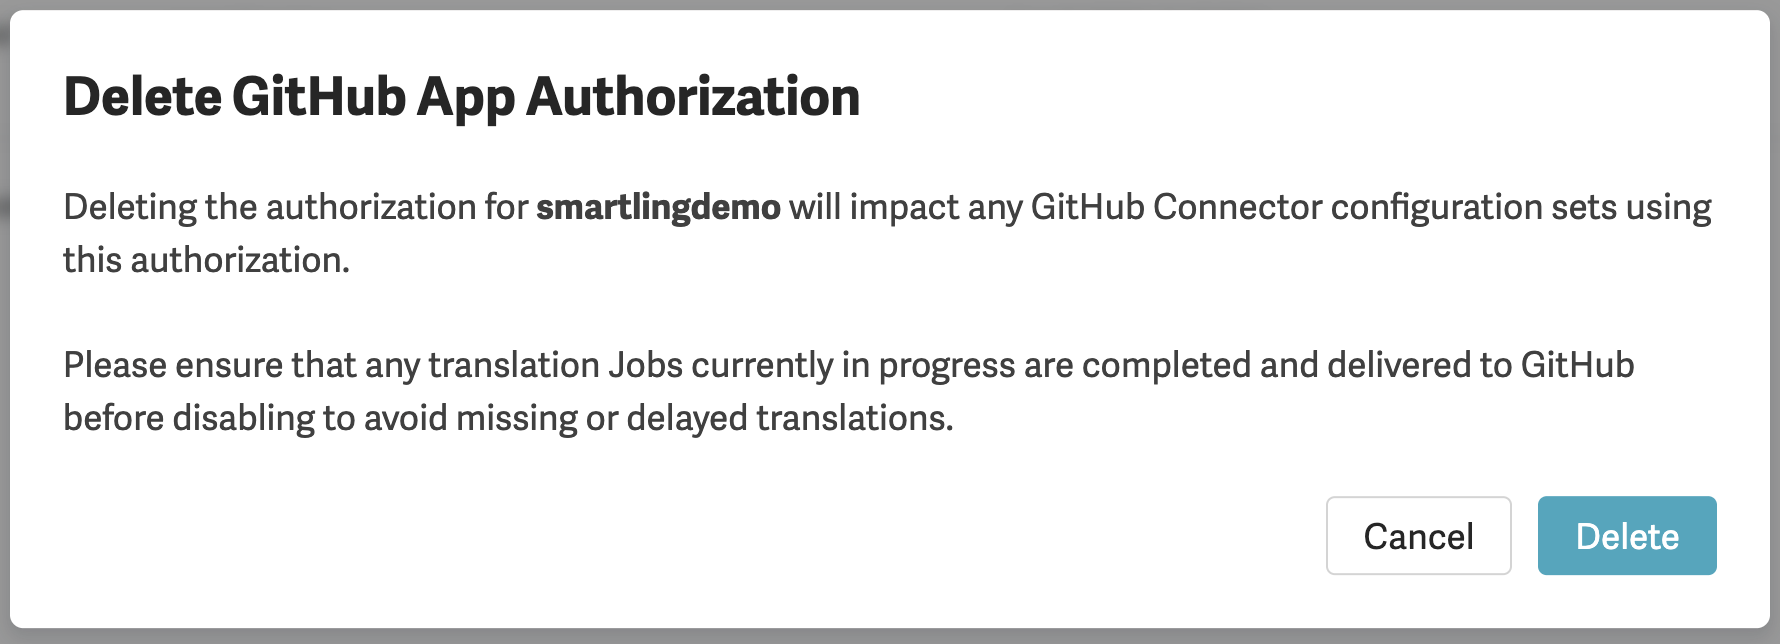Click the word "Authorization" in the dialog title
Viewport: 1780px width, 644px height.
[x=693, y=97]
